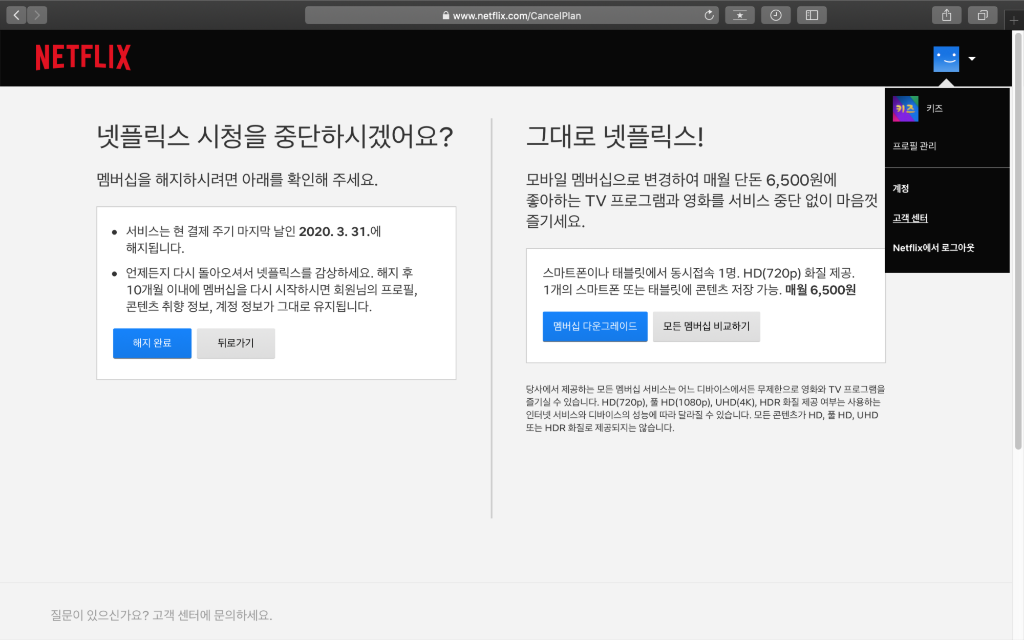This screenshot has width=1024, height=640.
Task: Click the Share icon in the toolbar
Action: click(946, 15)
